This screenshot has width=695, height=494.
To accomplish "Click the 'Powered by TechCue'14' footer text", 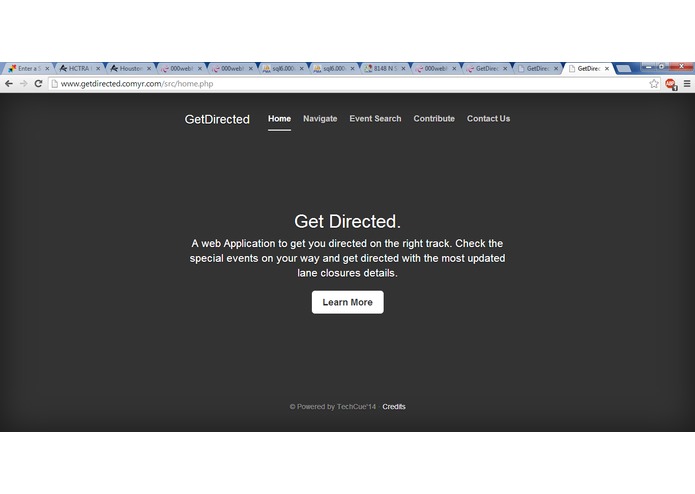I will point(336,407).
